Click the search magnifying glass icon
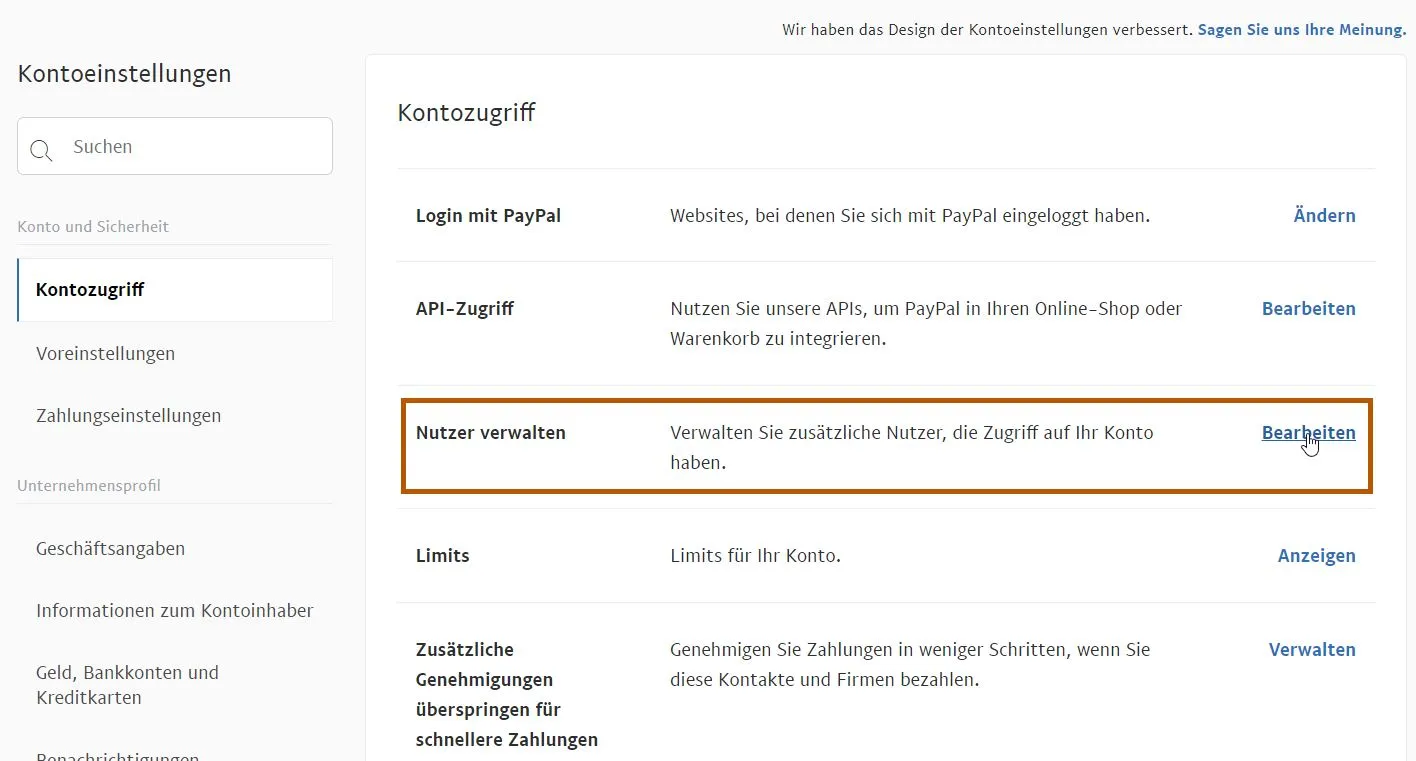1416x761 pixels. tap(41, 150)
